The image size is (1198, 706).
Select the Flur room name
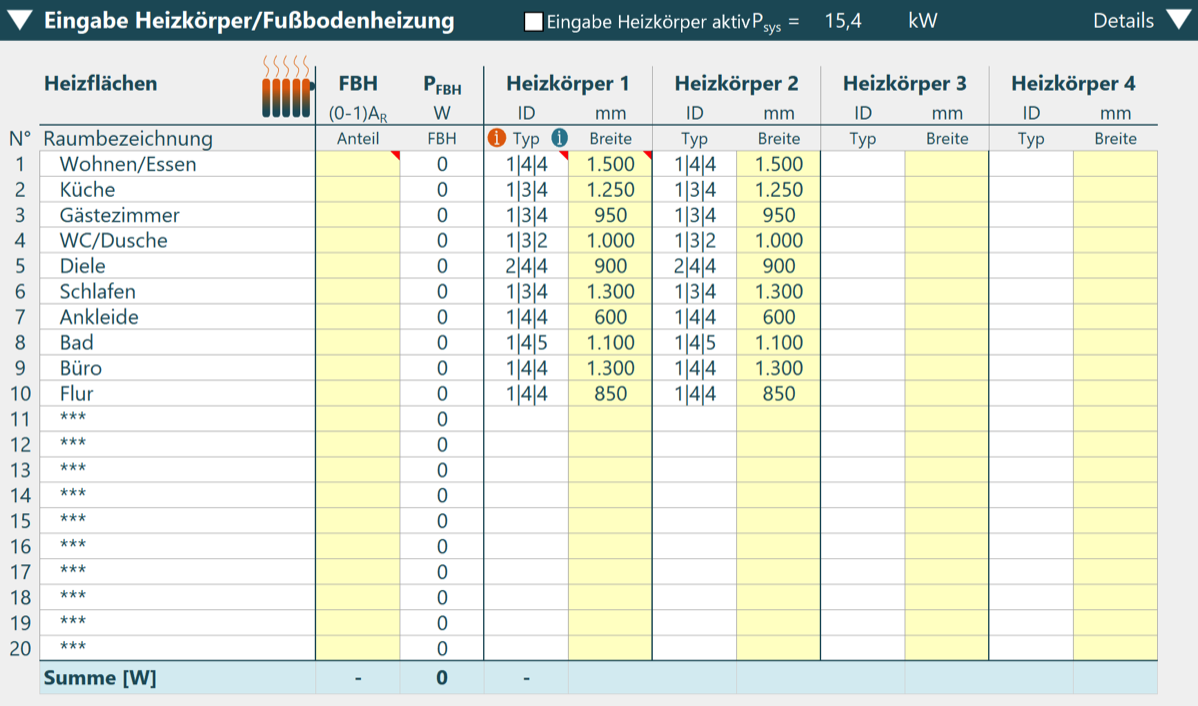(x=76, y=393)
